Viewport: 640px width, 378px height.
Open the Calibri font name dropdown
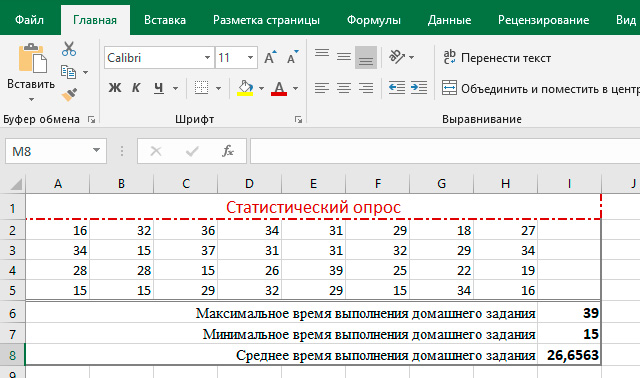point(208,58)
